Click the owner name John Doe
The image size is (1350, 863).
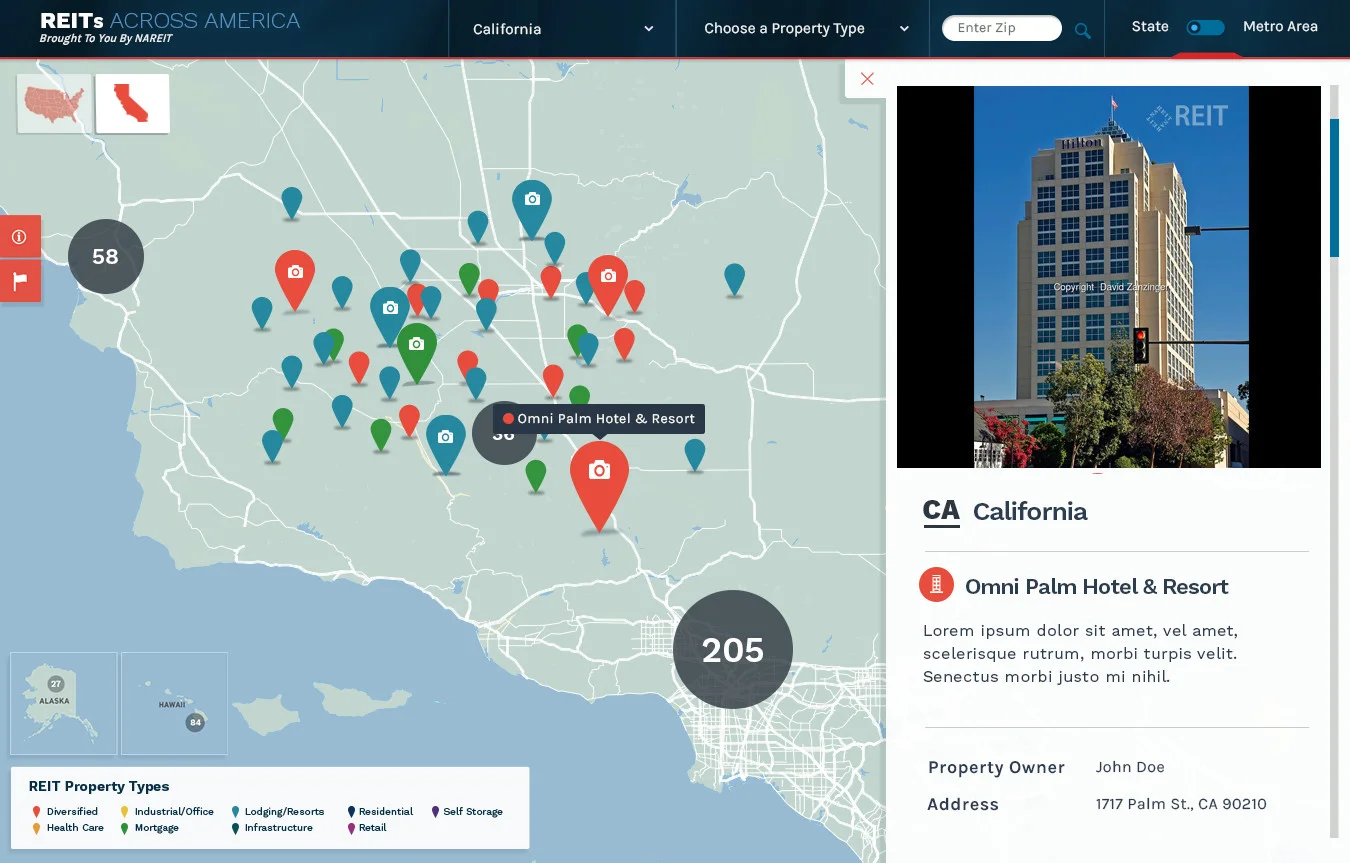[x=1130, y=768]
